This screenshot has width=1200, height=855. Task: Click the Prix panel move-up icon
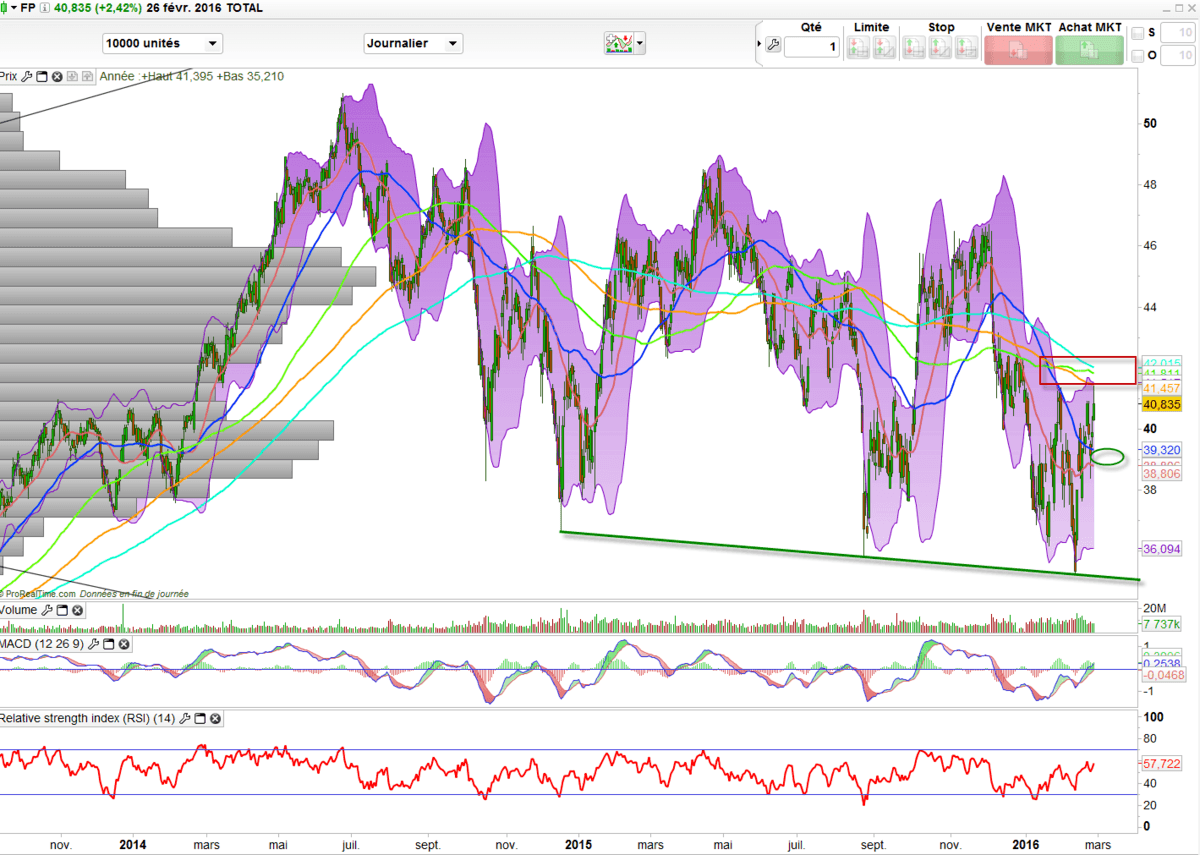coord(87,76)
